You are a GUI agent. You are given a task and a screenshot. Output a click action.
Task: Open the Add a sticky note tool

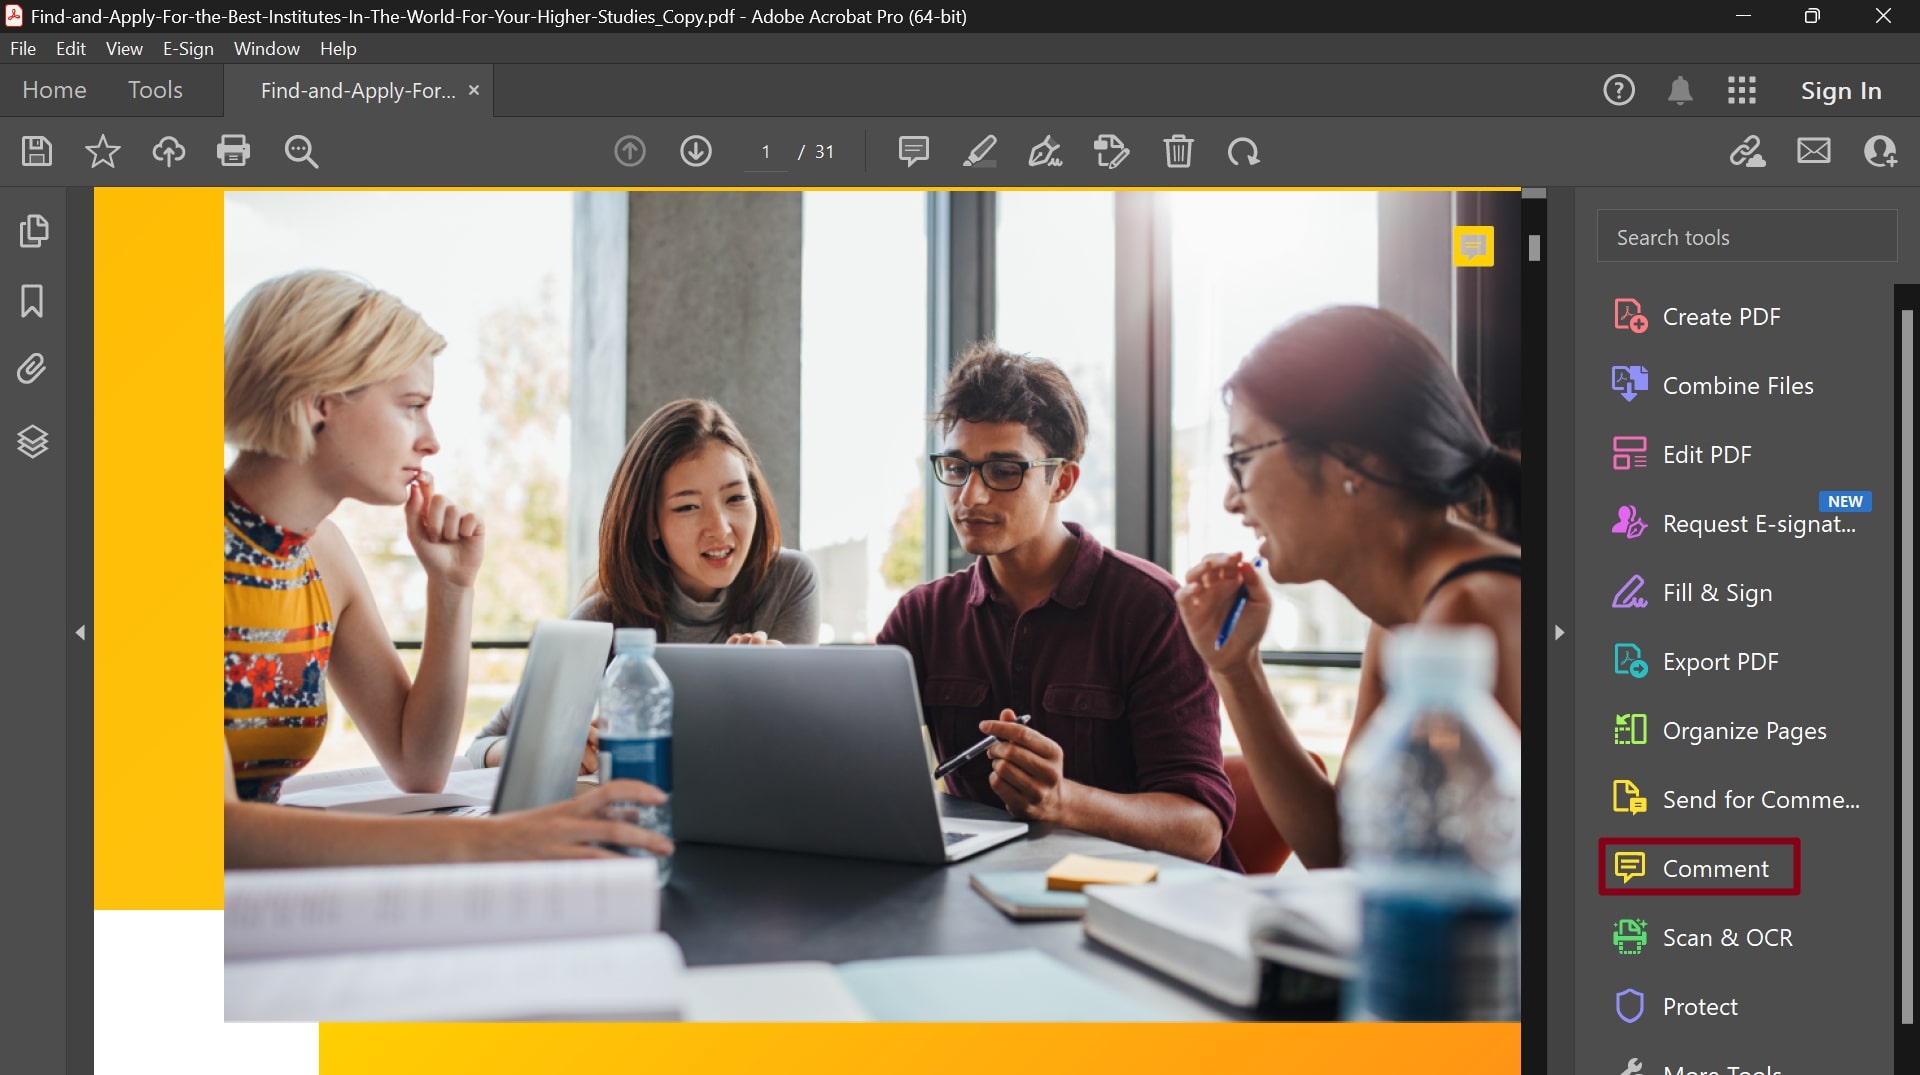coord(913,151)
